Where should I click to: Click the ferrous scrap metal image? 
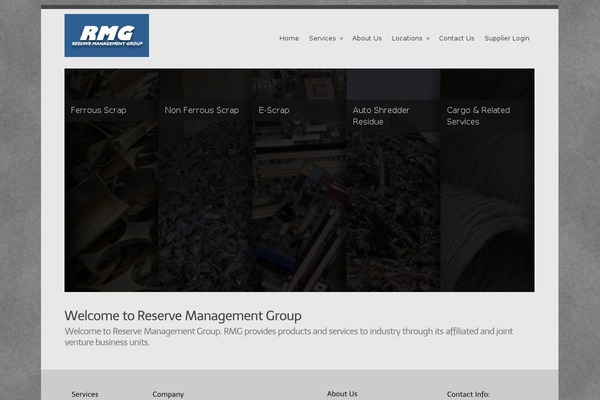pyautogui.click(x=111, y=207)
